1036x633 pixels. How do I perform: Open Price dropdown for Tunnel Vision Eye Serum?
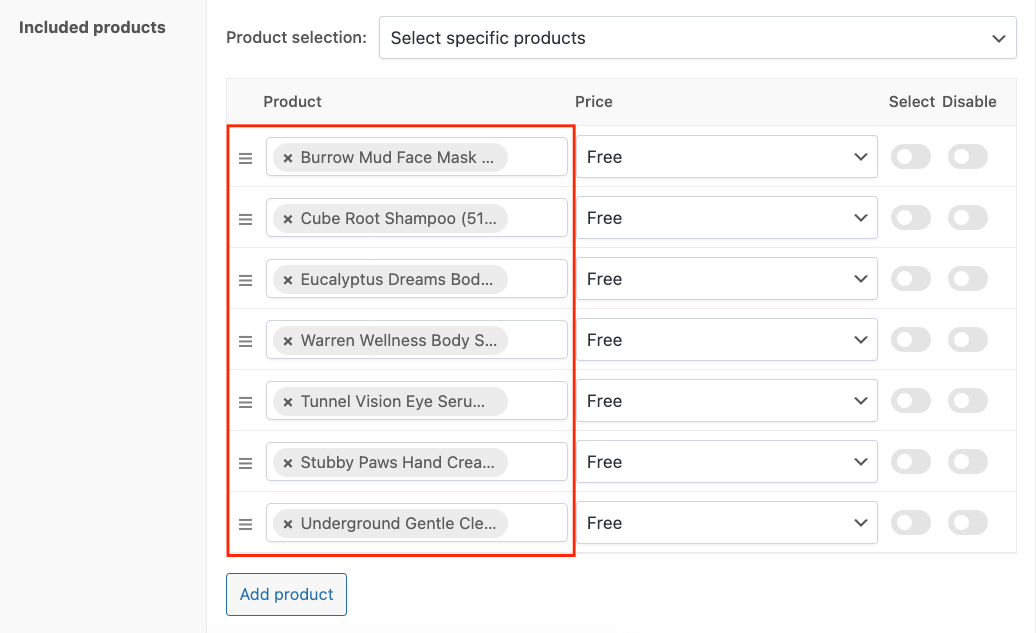click(726, 401)
